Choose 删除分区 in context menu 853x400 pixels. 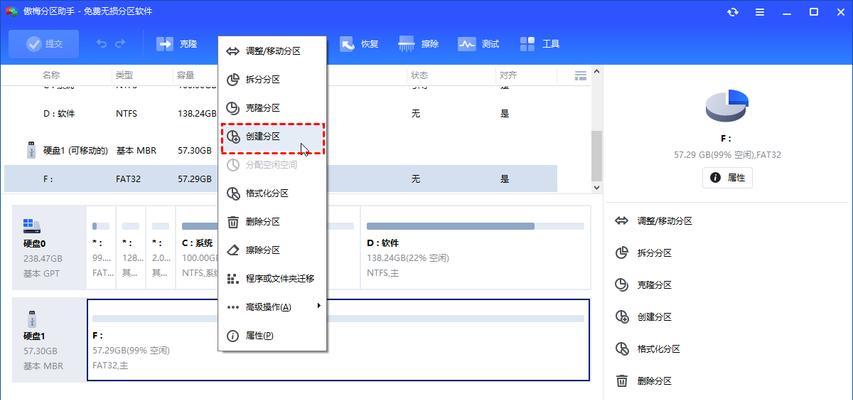point(272,221)
